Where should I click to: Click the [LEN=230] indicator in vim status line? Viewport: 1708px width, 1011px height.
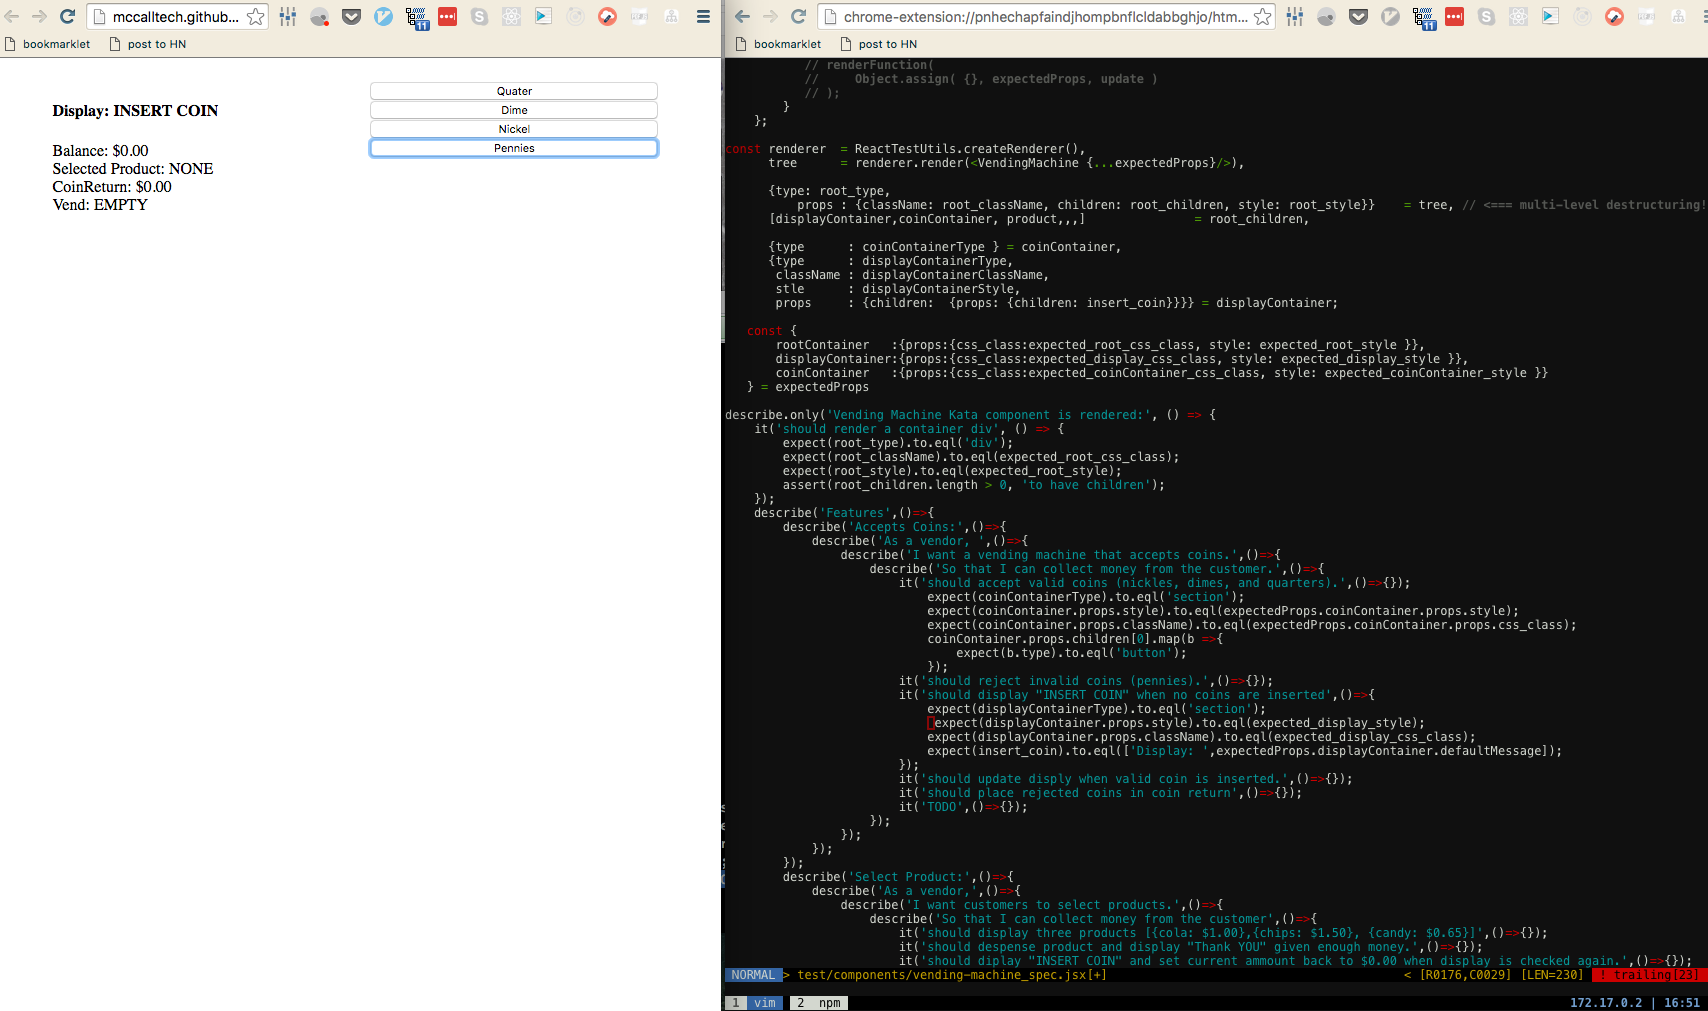(x=1552, y=975)
